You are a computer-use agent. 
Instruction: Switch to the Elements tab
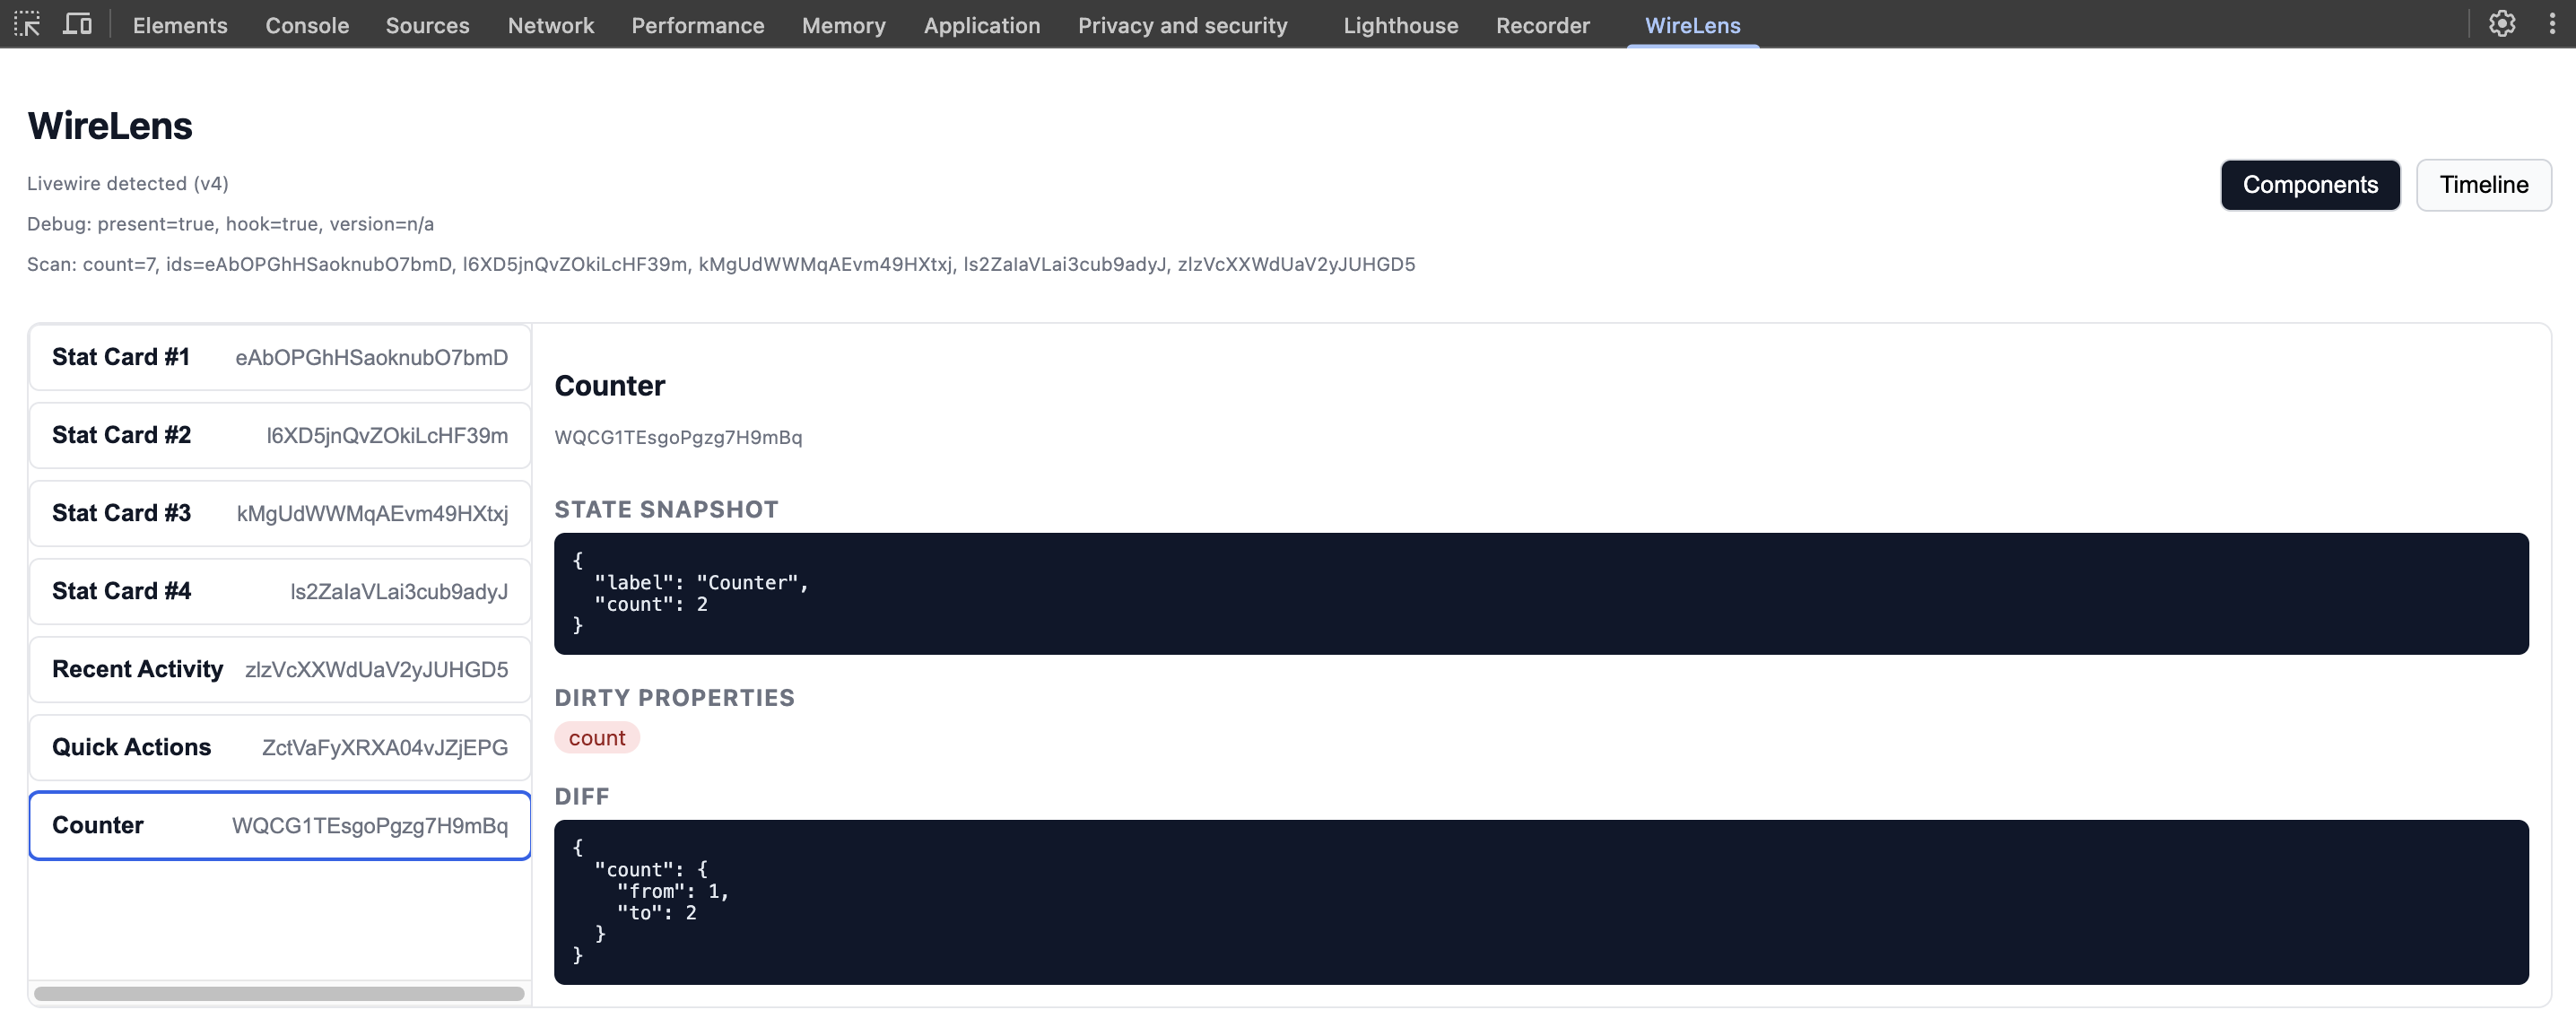[x=180, y=25]
